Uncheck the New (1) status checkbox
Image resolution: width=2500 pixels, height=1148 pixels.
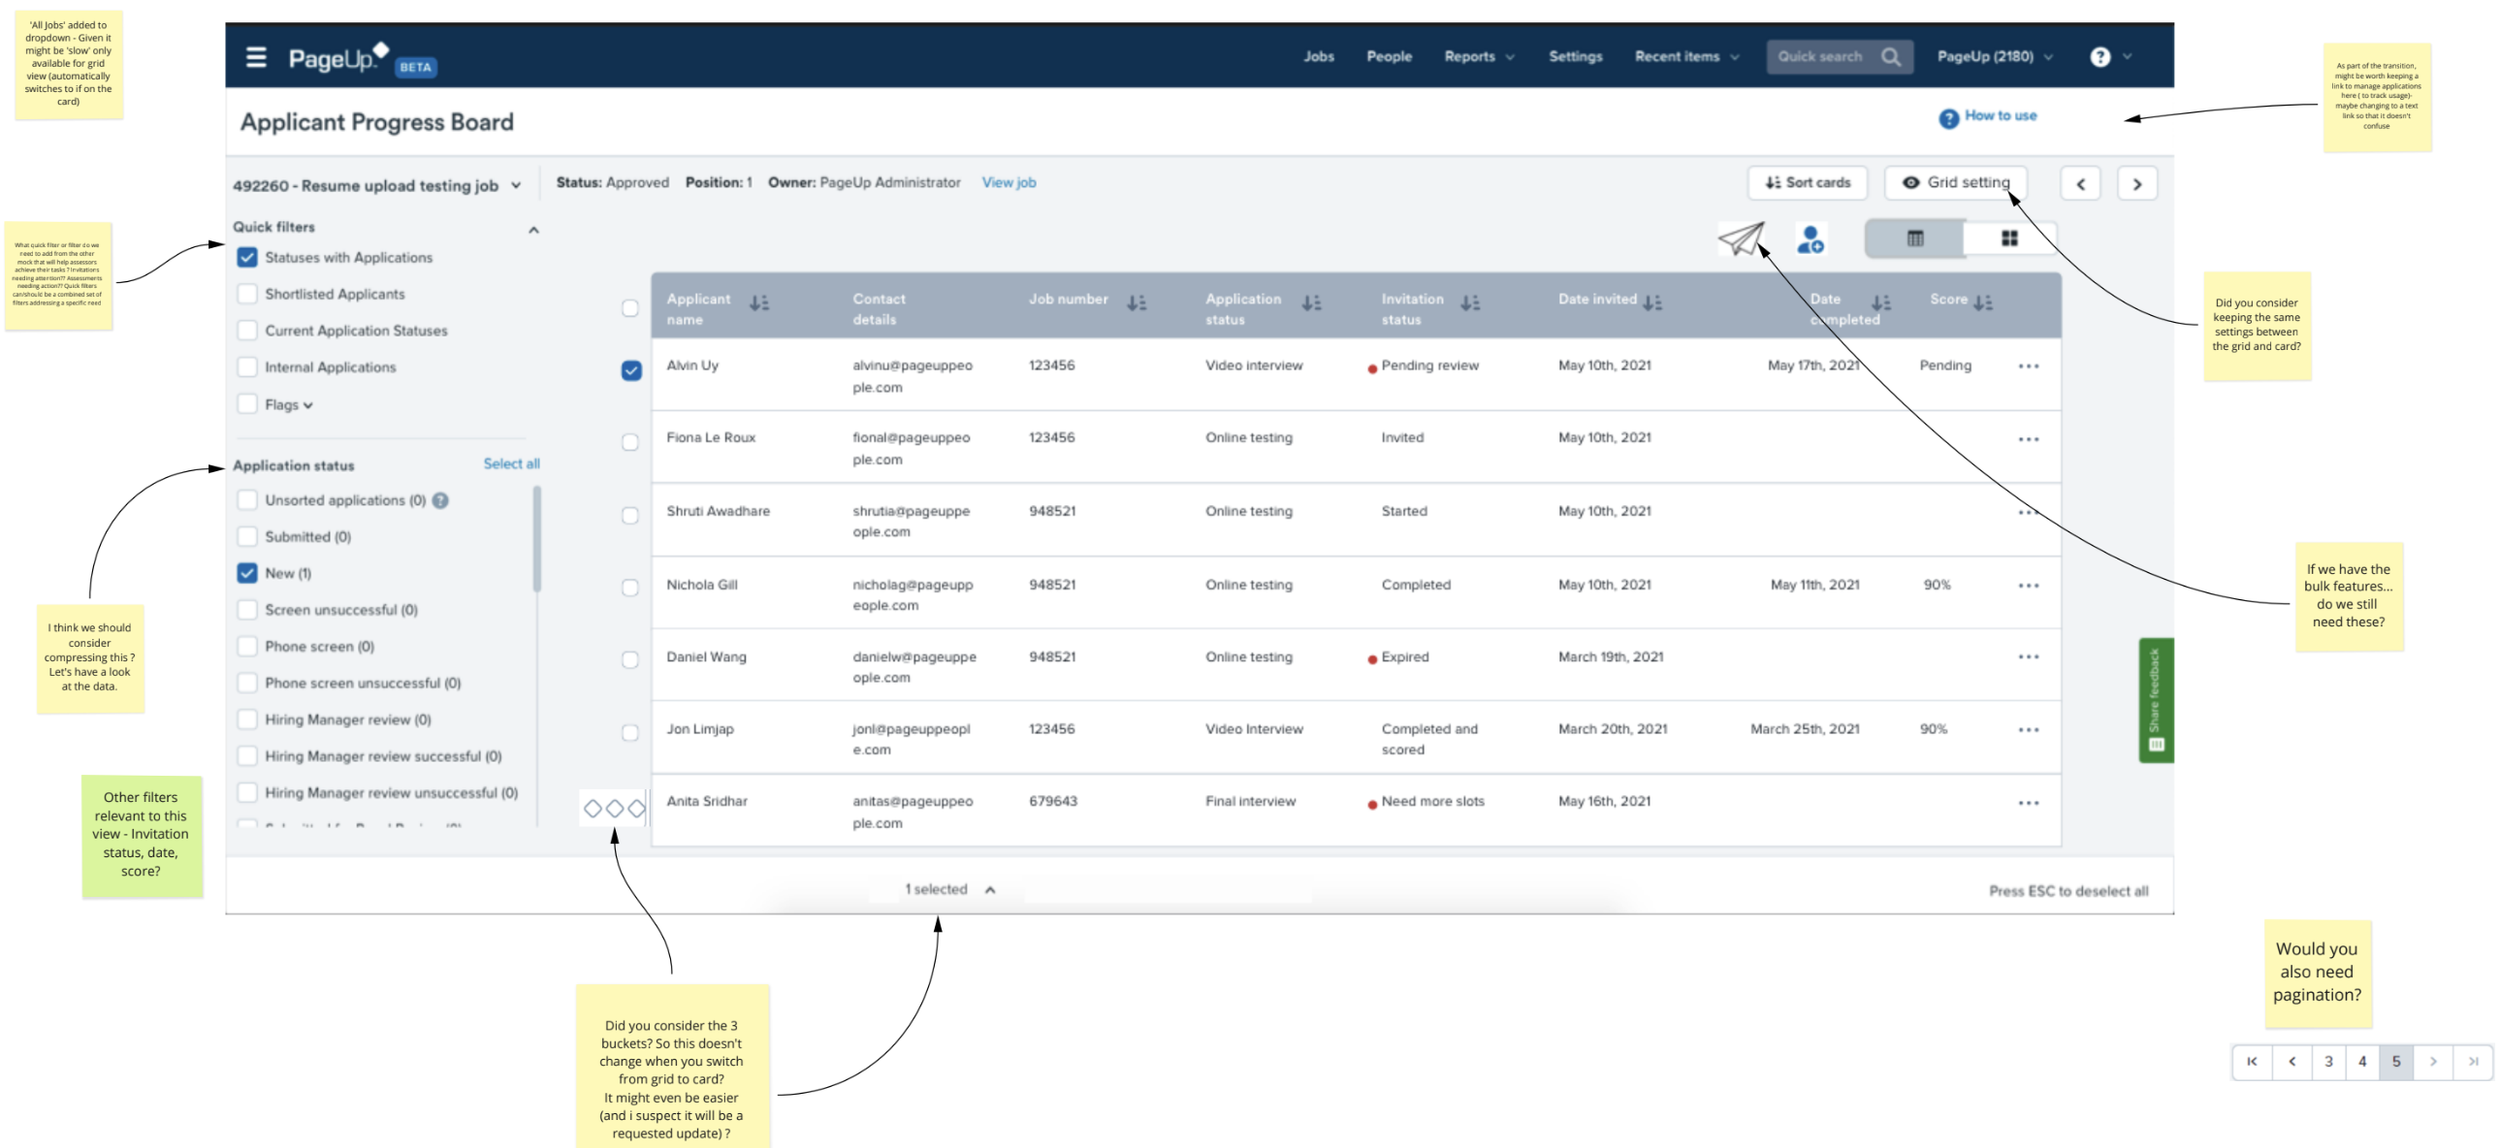coord(247,573)
